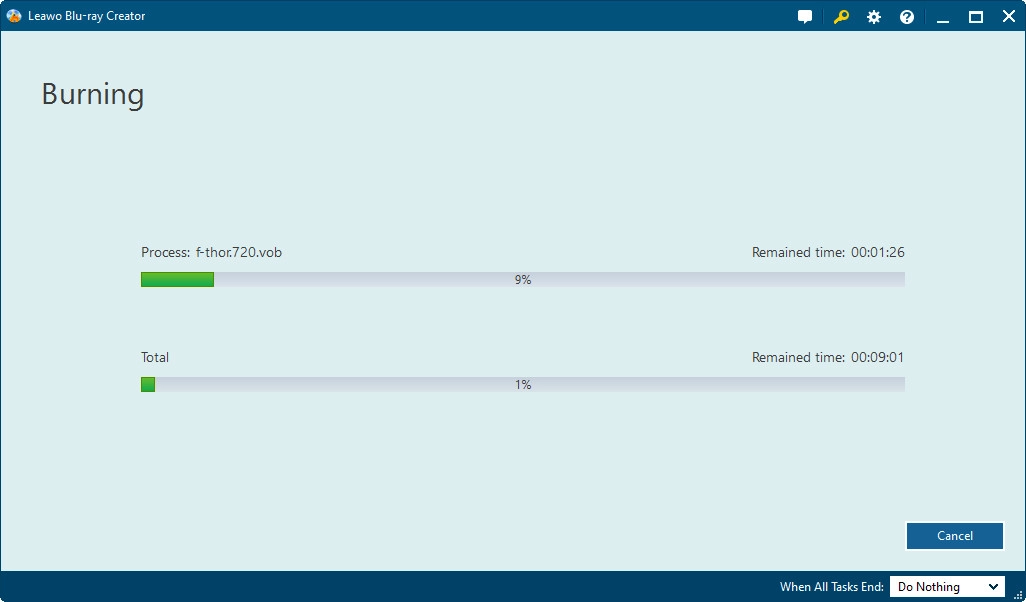Click the resize grip in bottom-right corner
Screen dimensions: 1026x602
1018,594
